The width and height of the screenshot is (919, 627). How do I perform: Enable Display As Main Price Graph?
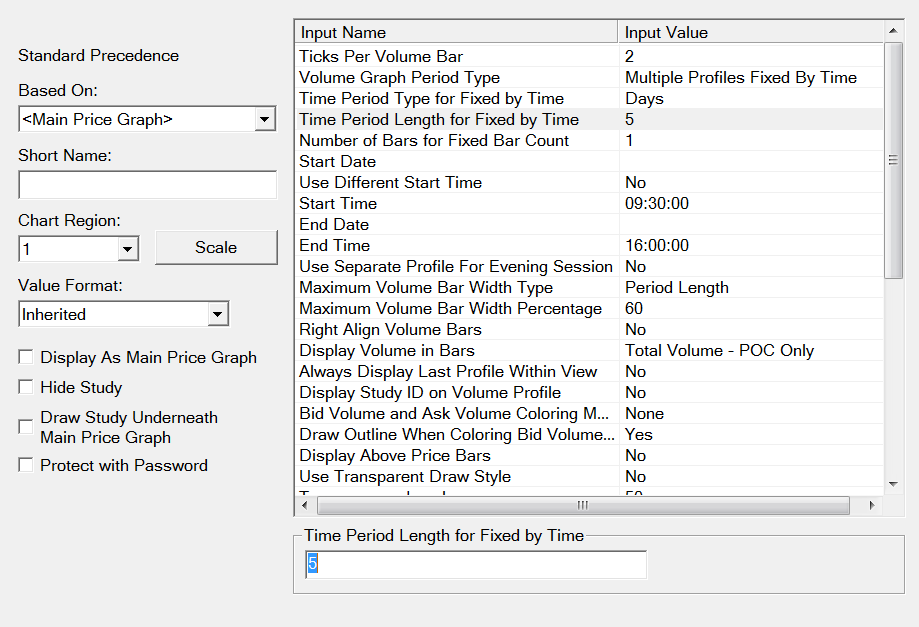tap(26, 358)
